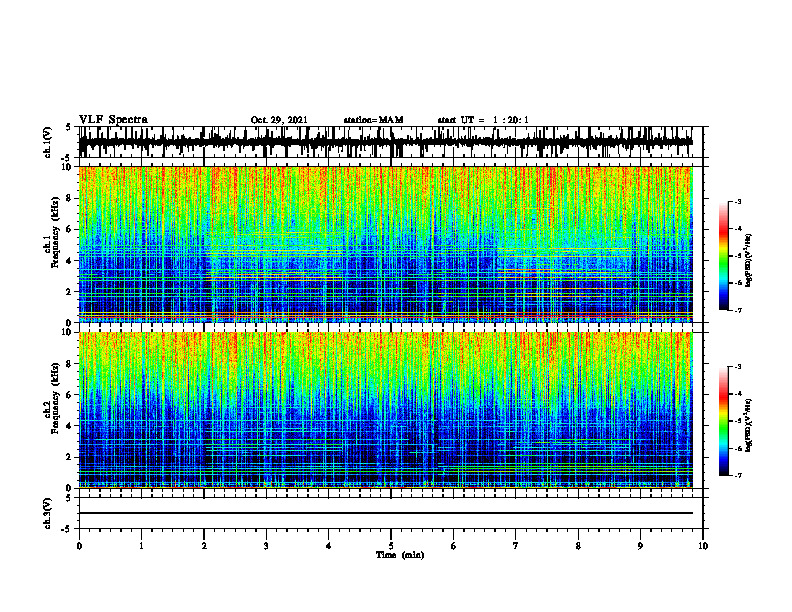Image resolution: width=792 pixels, height=612 pixels.
Task: Click the "ch.3(V)" axis label
Action: click(x=48, y=513)
